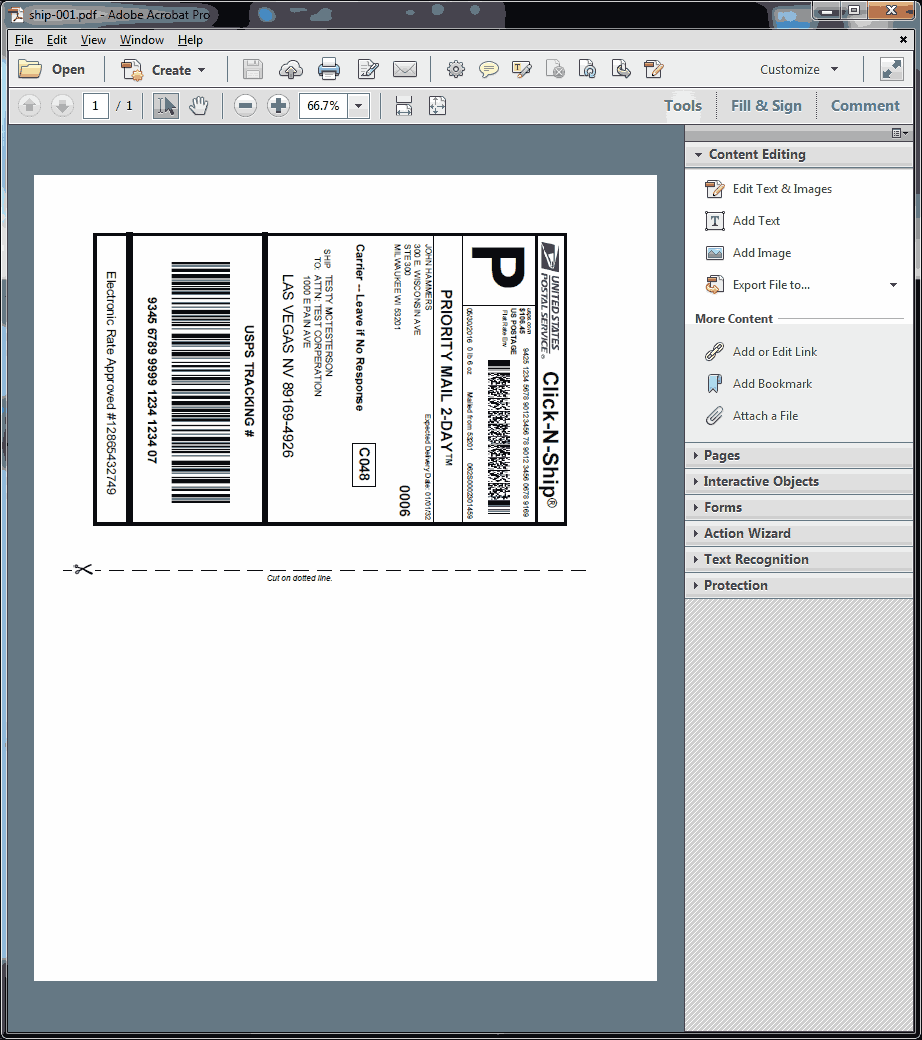The width and height of the screenshot is (922, 1040).
Task: Open Export File to dropdown arrow
Action: coord(893,285)
